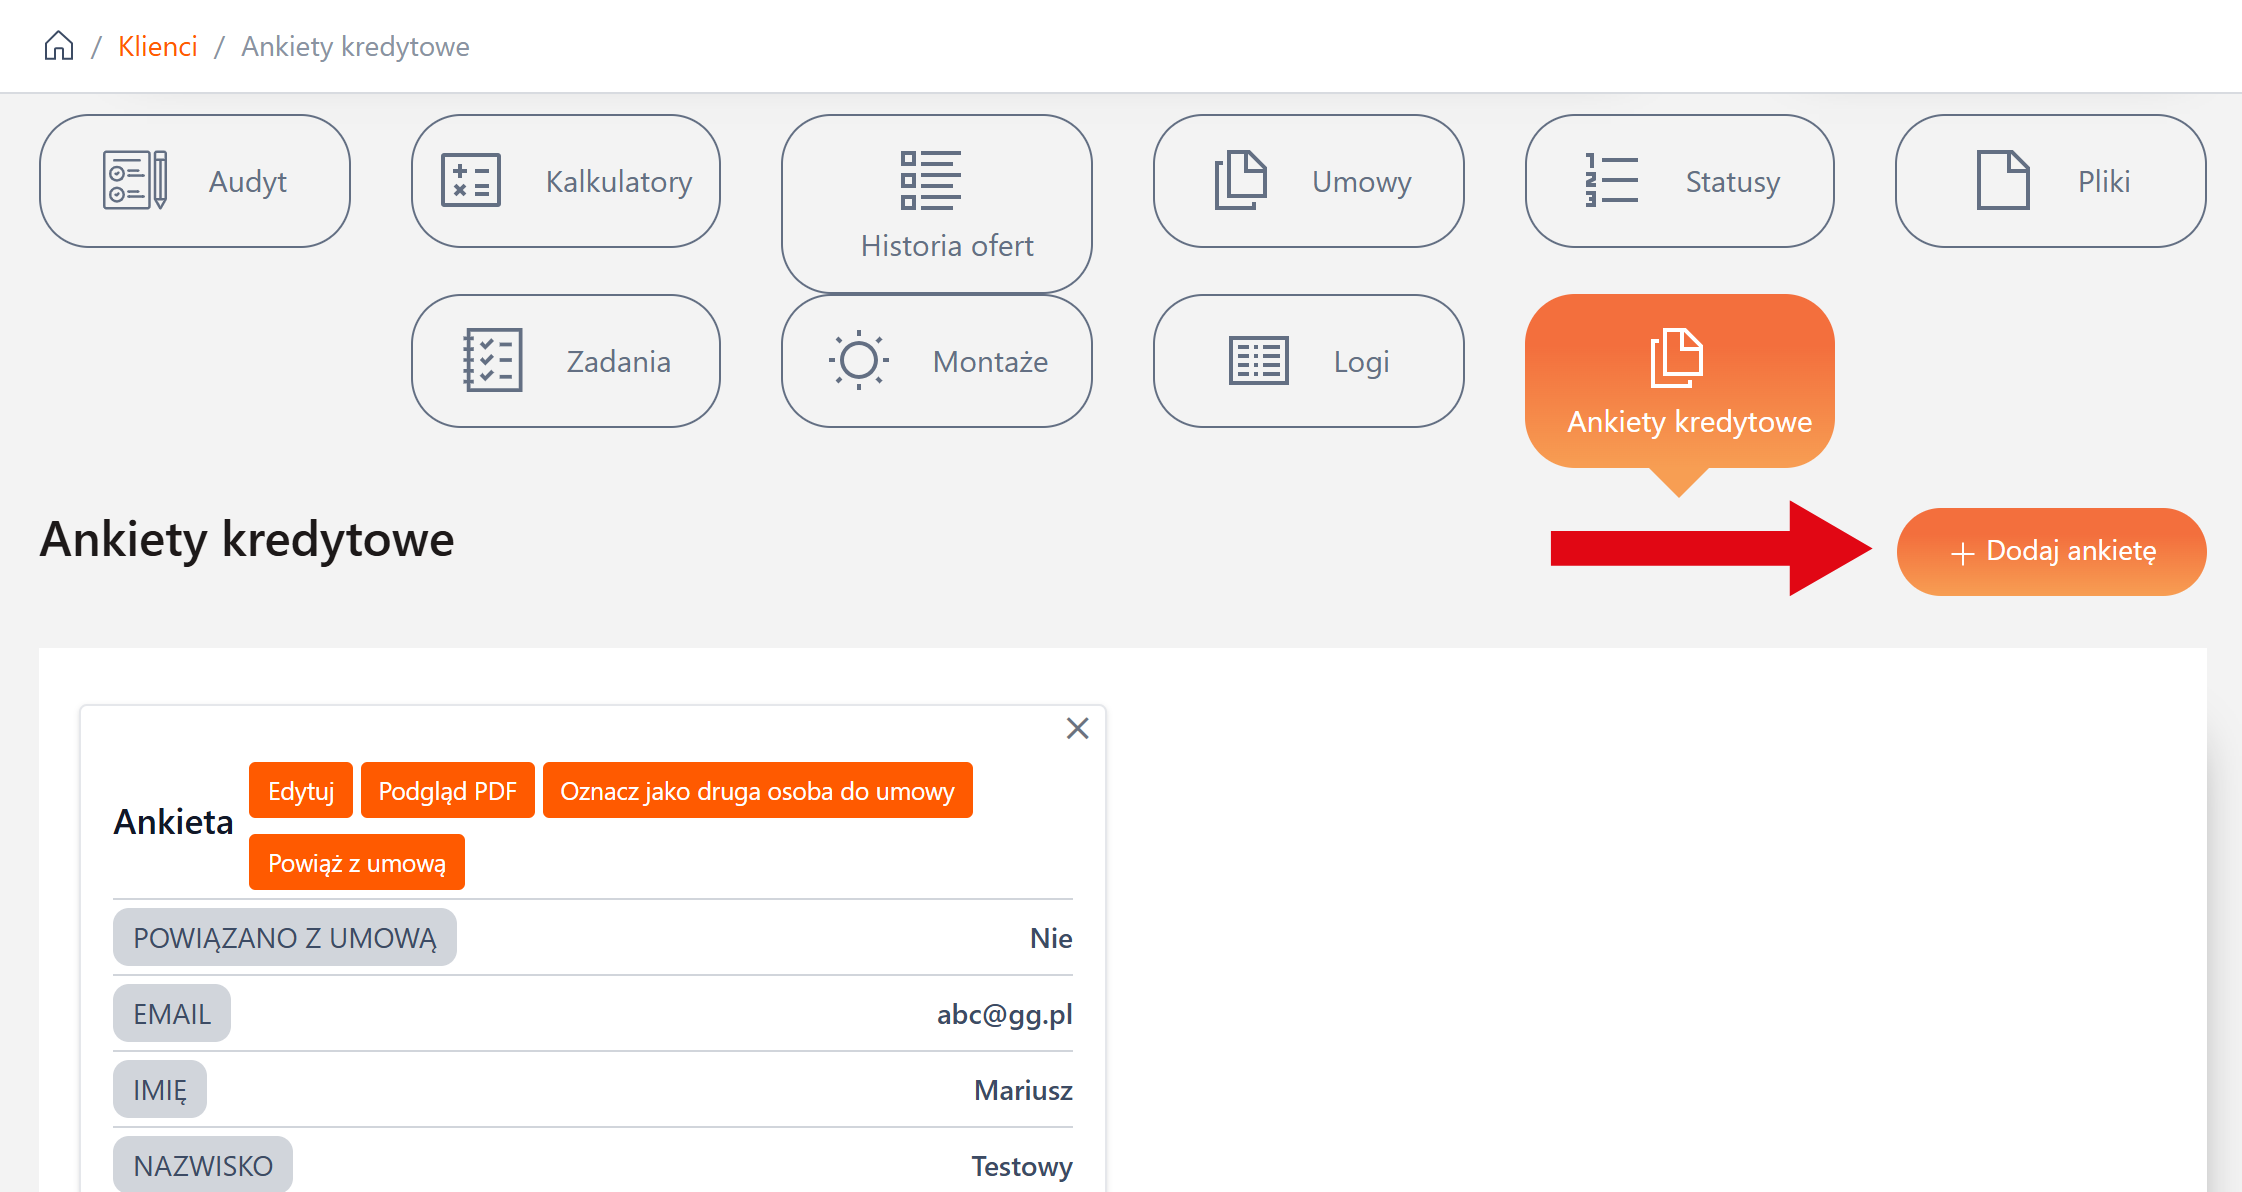
Task: Open the Montaże sun icon
Action: (x=858, y=361)
